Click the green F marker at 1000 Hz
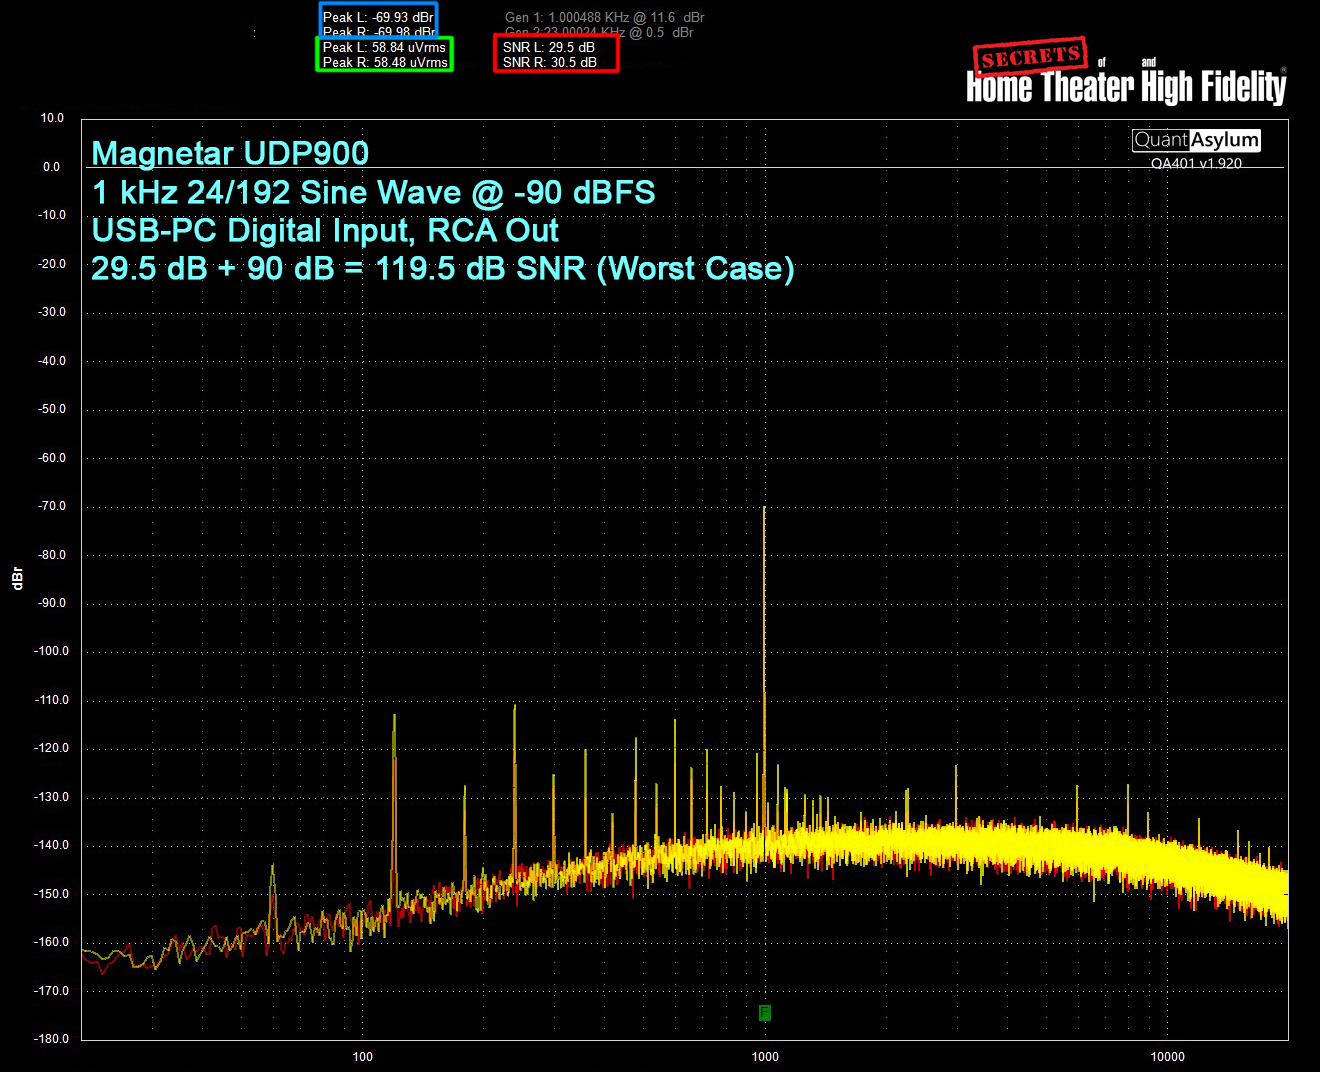1320x1072 pixels. [x=765, y=1013]
